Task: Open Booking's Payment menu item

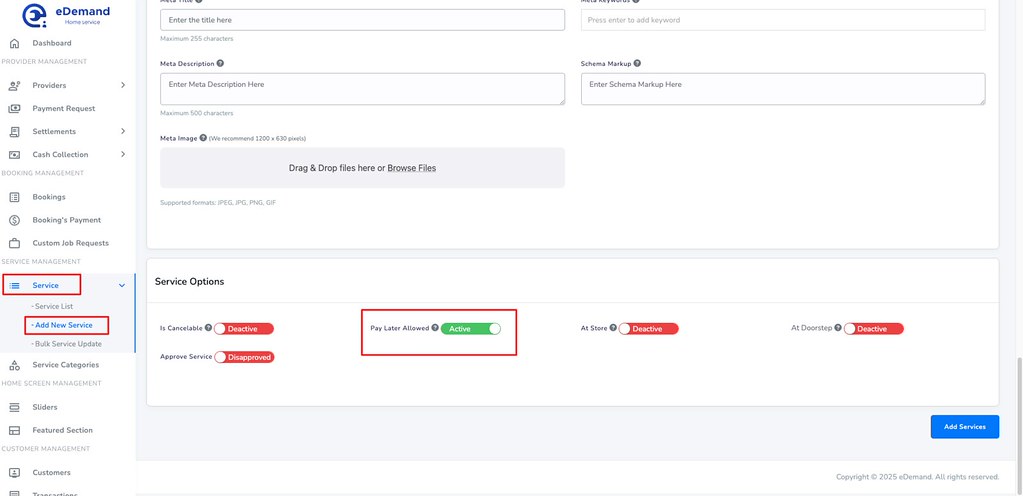Action: pyautogui.click(x=68, y=220)
